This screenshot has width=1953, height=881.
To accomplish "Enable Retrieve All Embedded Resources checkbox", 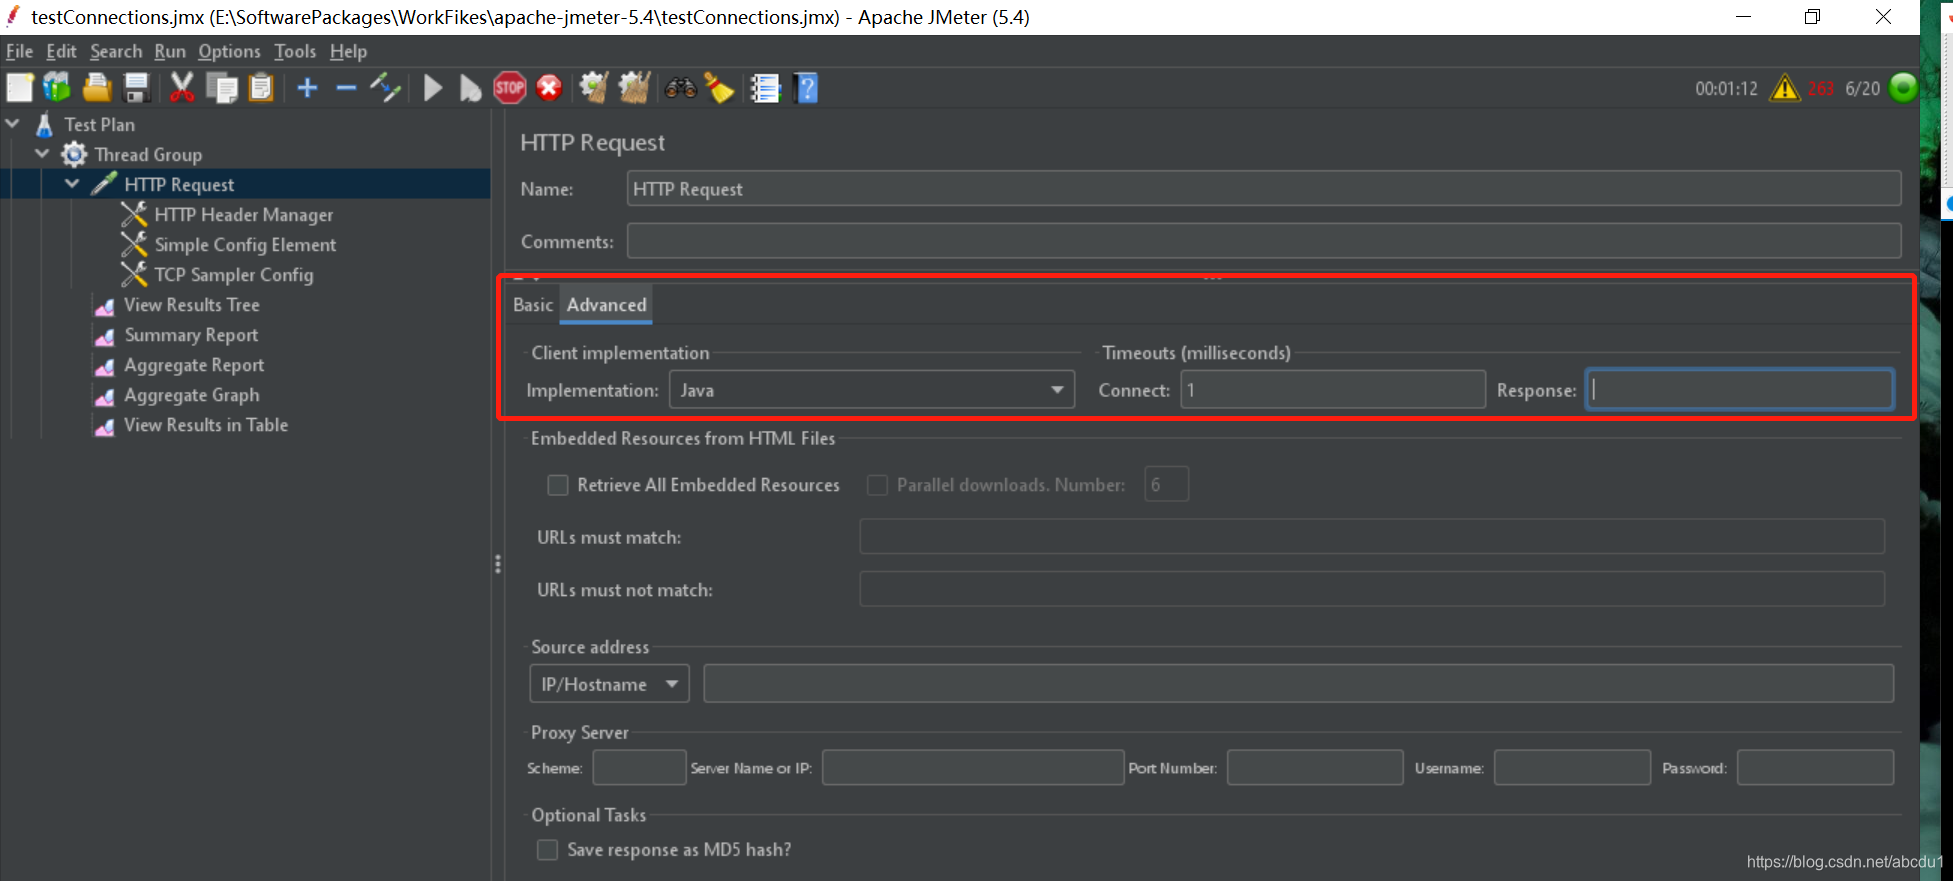I will [558, 485].
